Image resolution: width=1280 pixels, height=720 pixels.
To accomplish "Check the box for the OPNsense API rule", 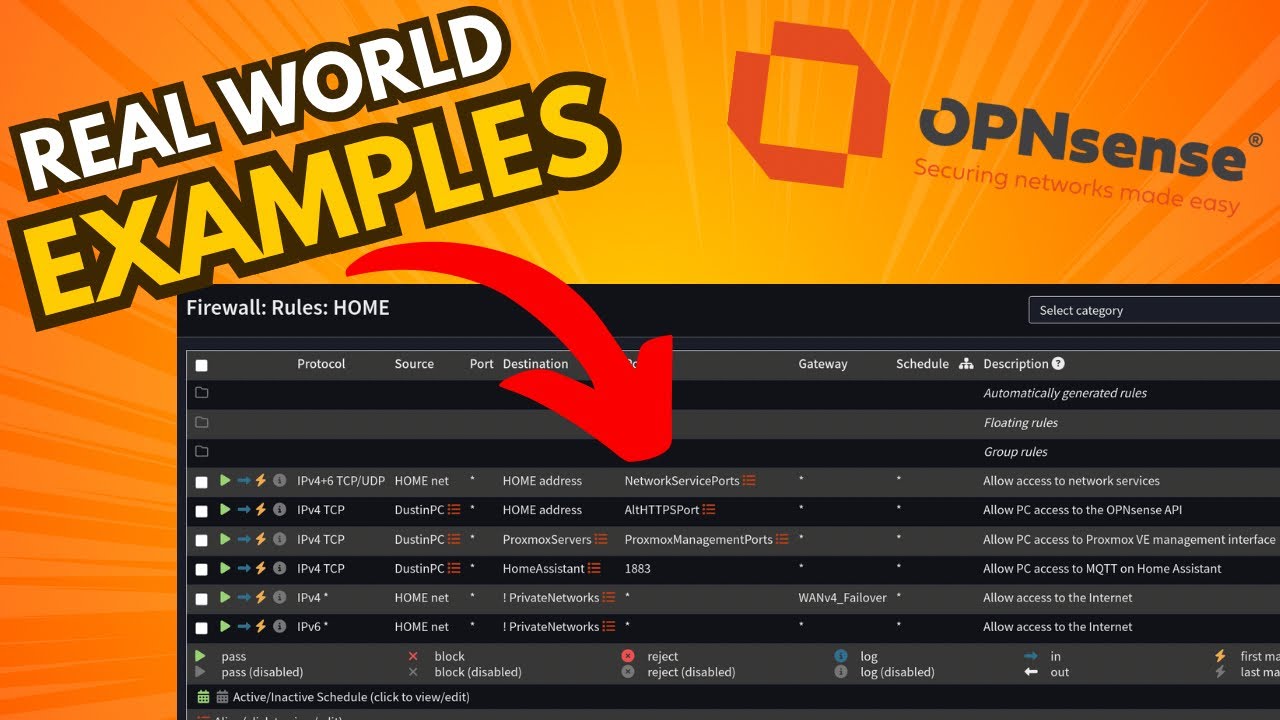I will pos(202,511).
